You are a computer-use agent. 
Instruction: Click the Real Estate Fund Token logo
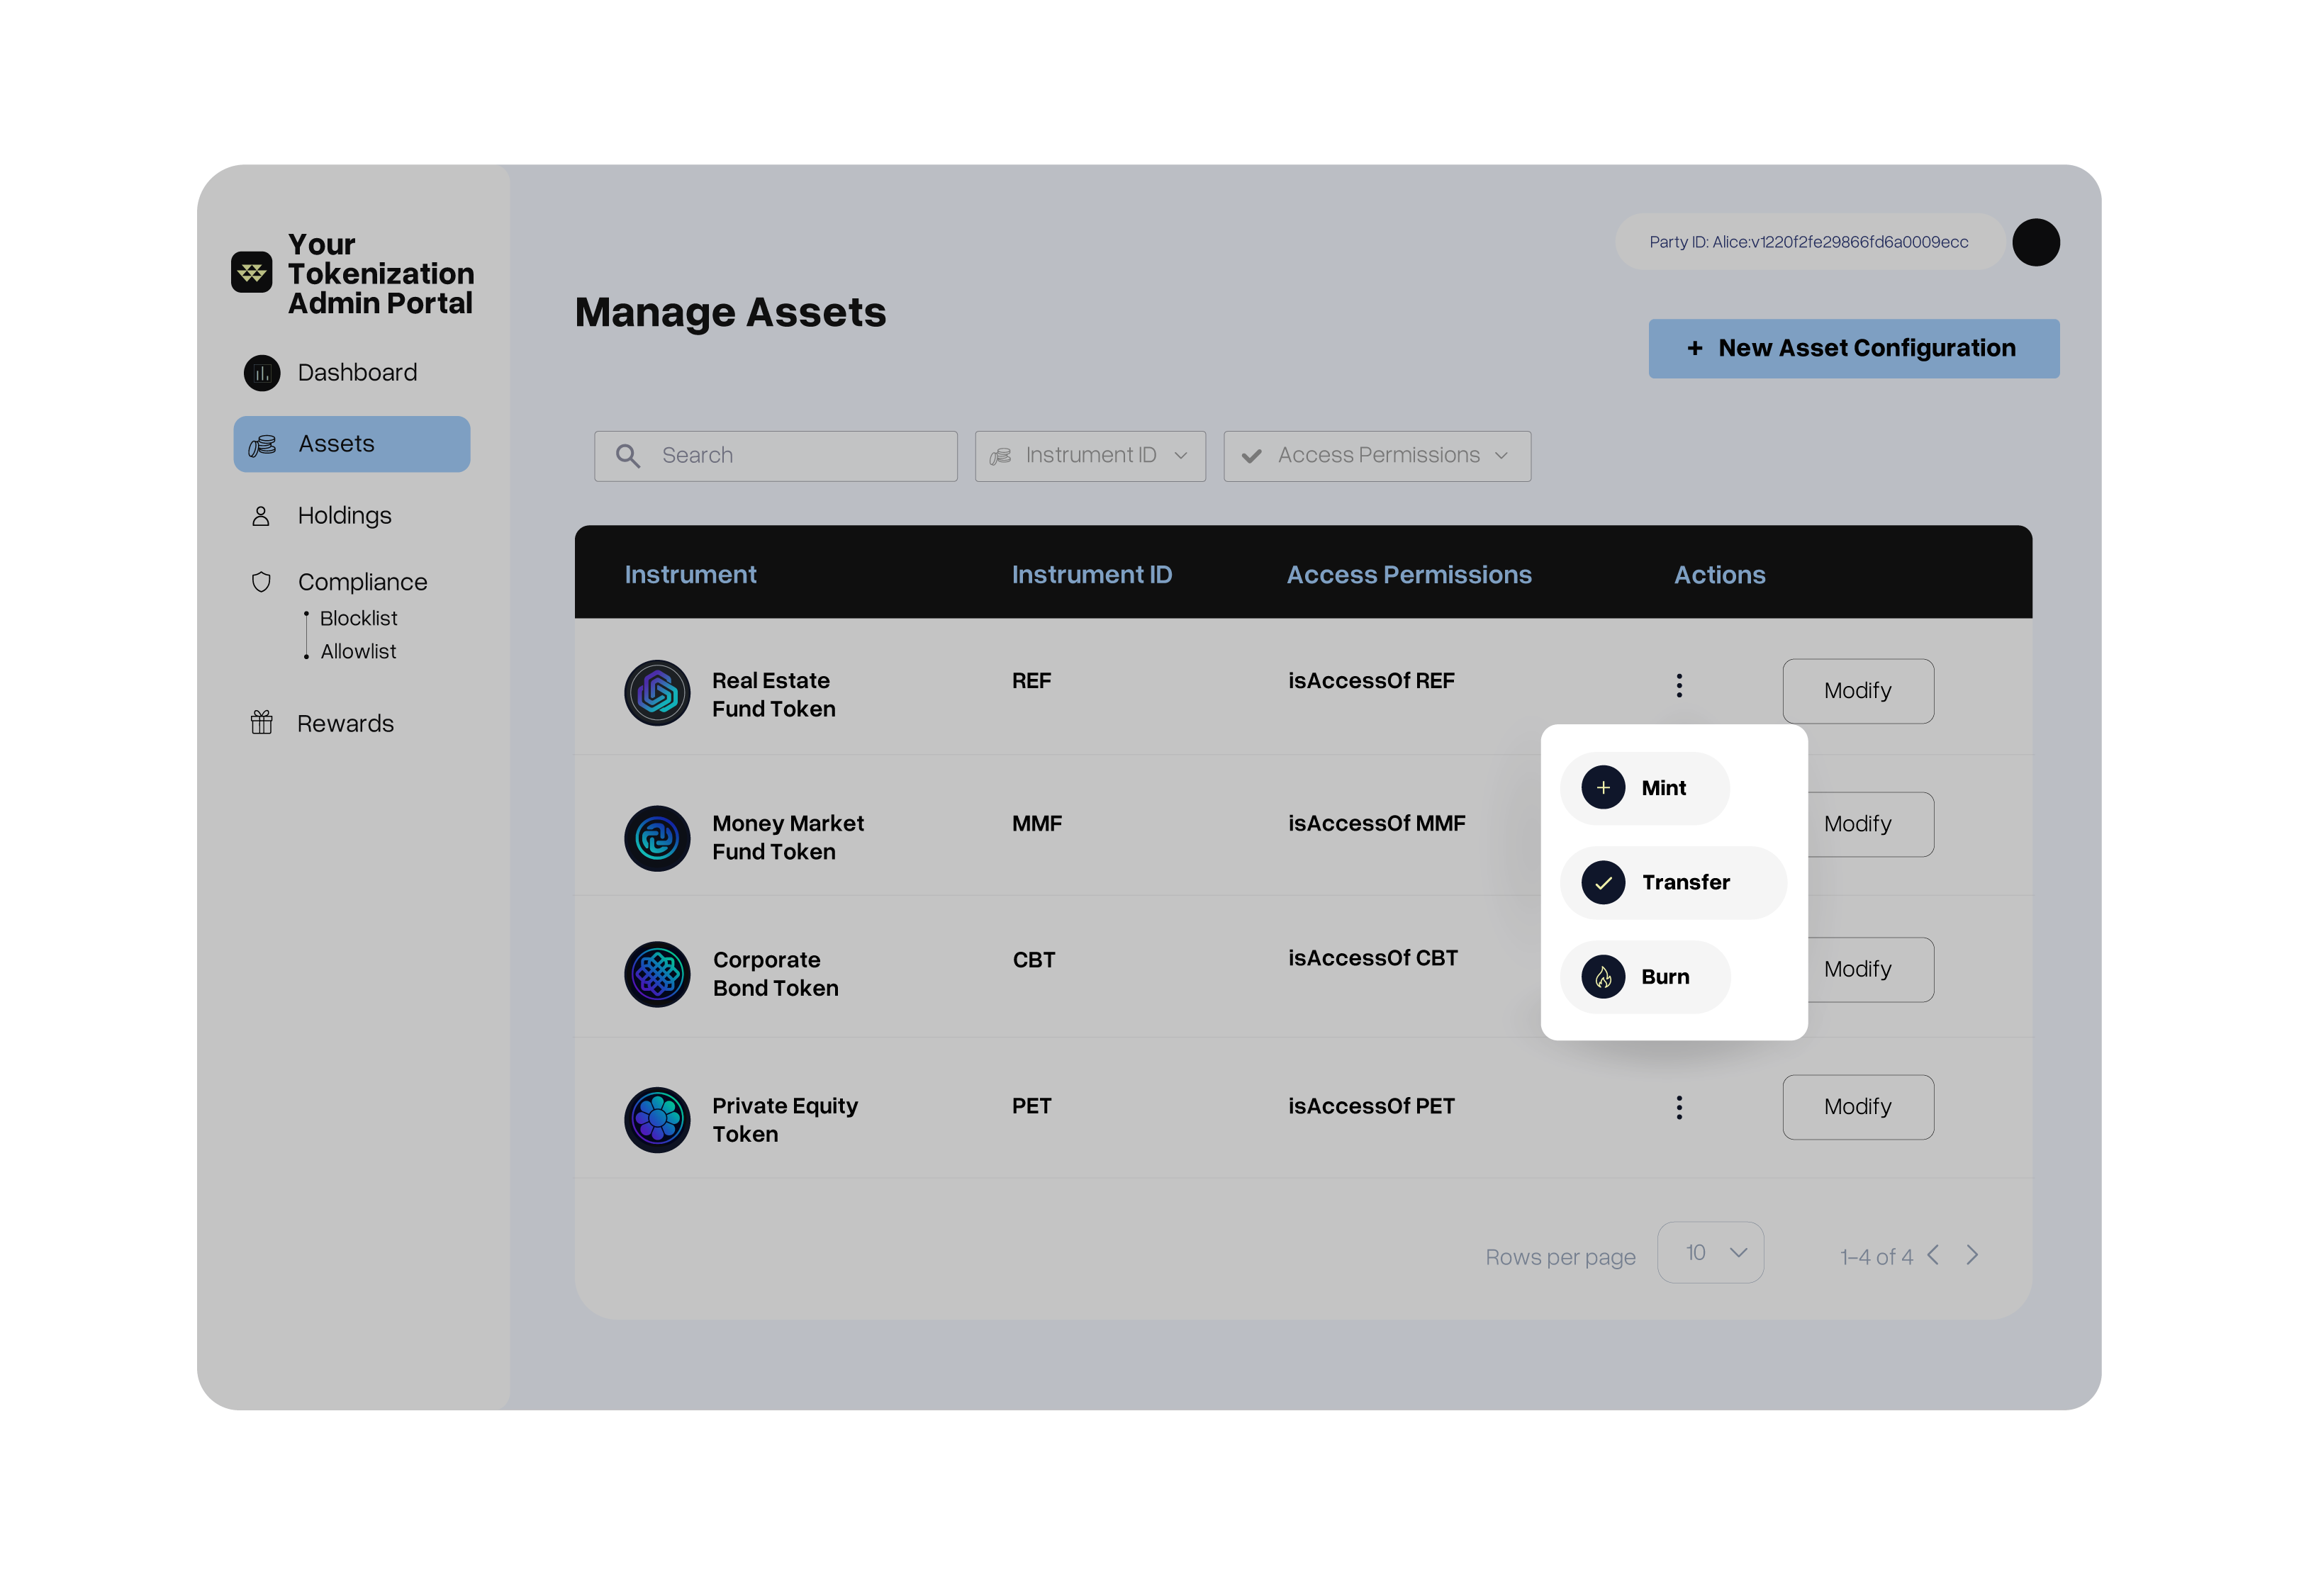tap(657, 693)
